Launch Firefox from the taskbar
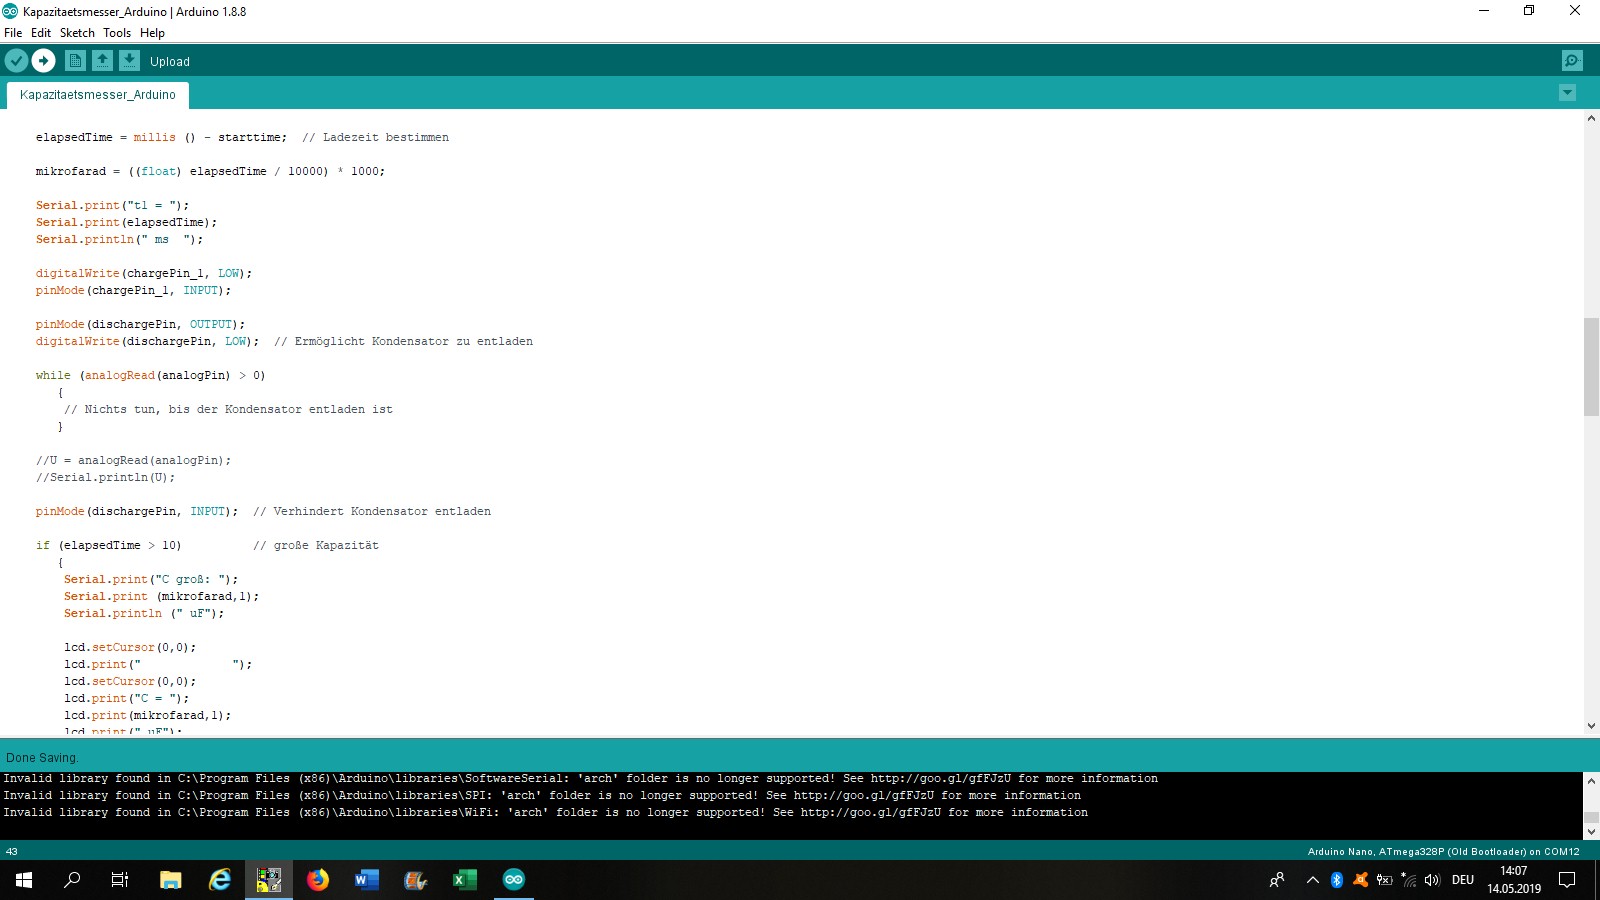This screenshot has height=900, width=1600. coord(318,880)
